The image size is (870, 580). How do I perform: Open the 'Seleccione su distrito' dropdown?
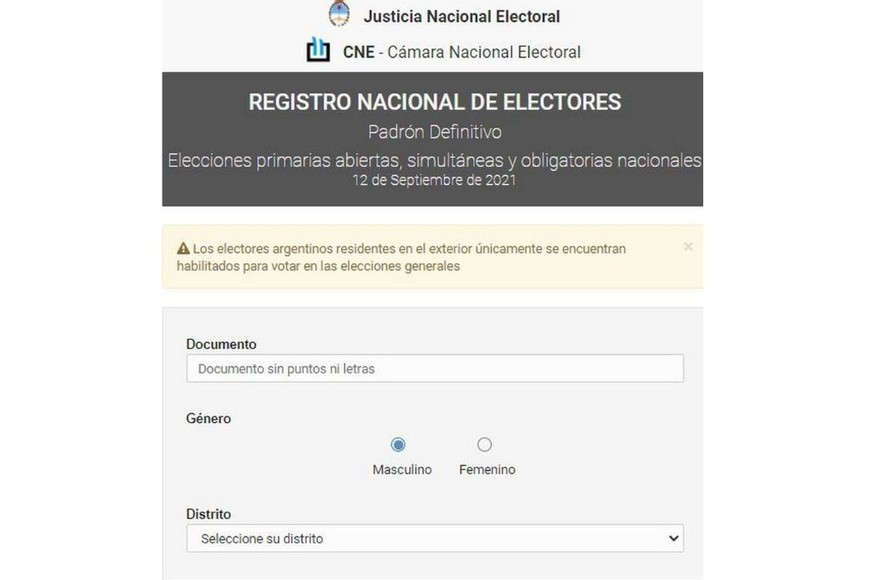pos(435,539)
